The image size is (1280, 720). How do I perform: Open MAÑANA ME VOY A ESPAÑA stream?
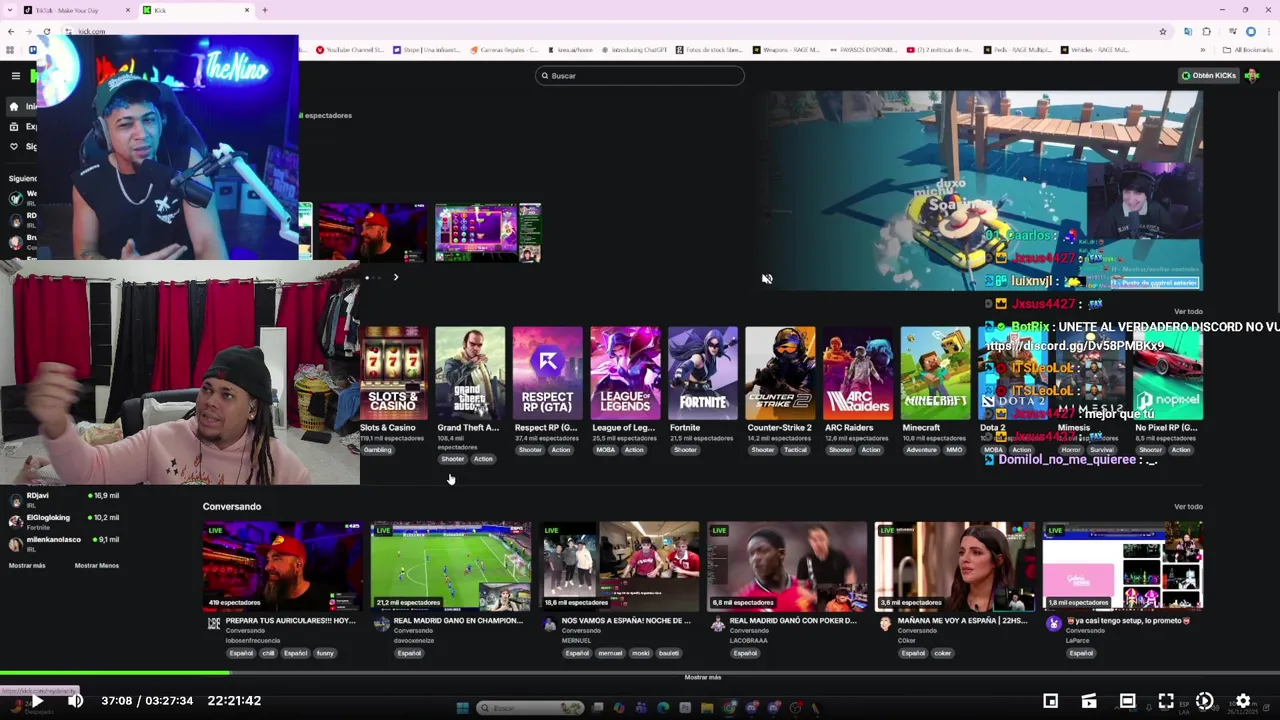point(955,566)
